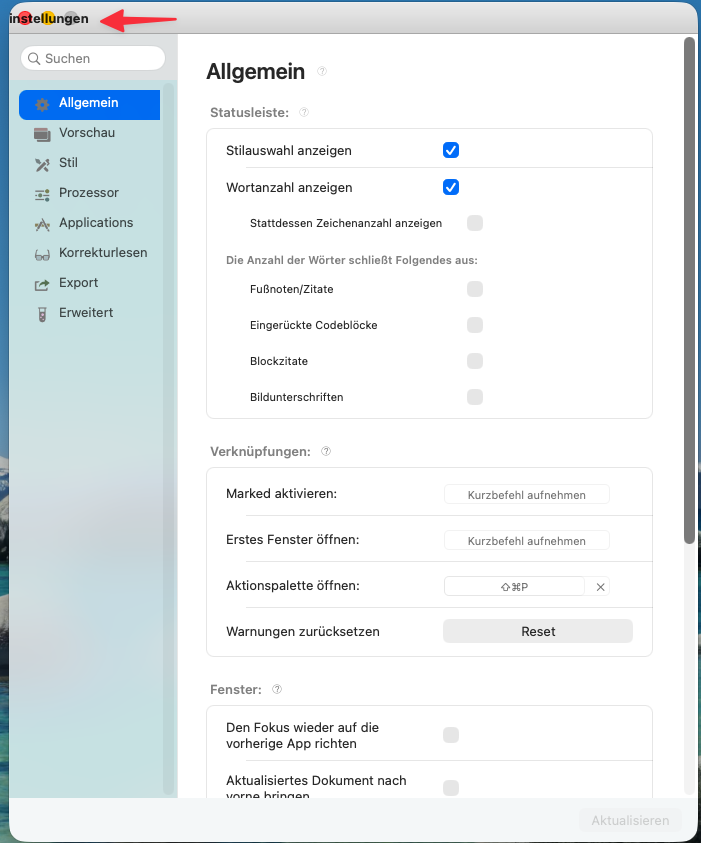Click the Suchen search field
701x843 pixels.
tap(93, 58)
